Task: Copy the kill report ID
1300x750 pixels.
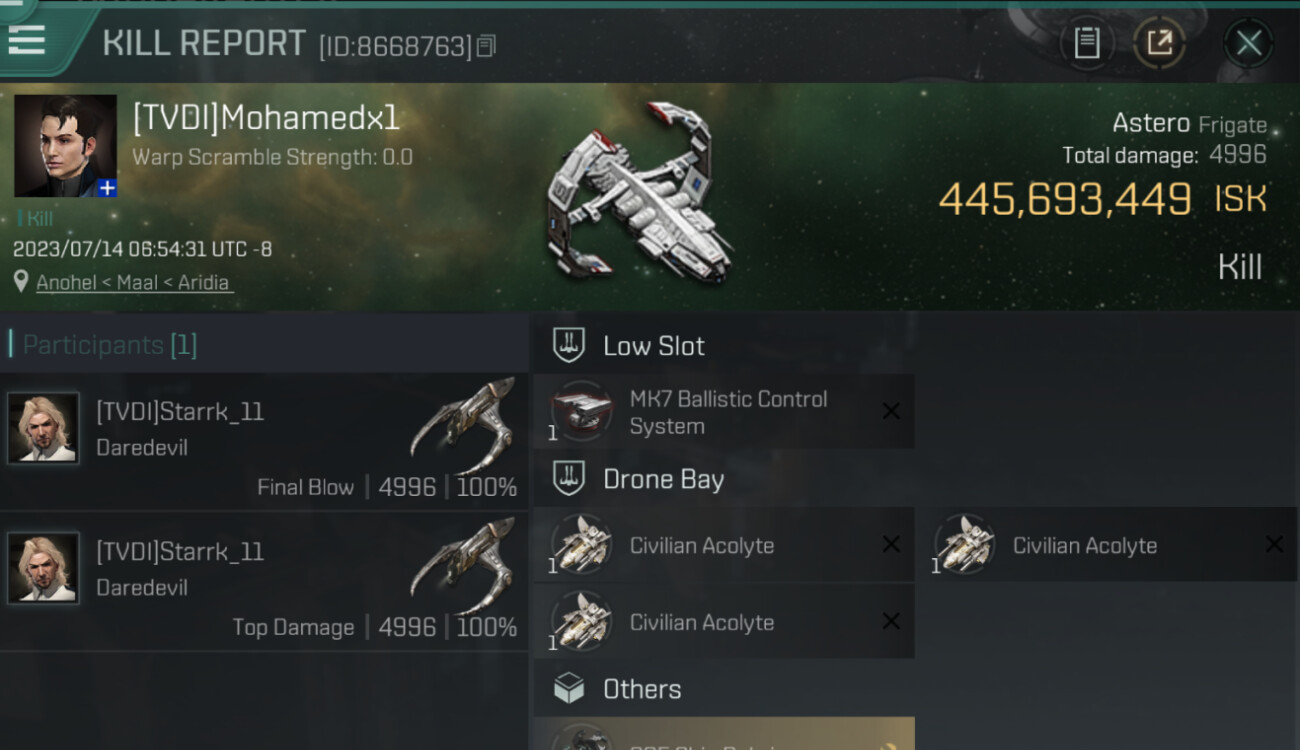Action: [486, 46]
